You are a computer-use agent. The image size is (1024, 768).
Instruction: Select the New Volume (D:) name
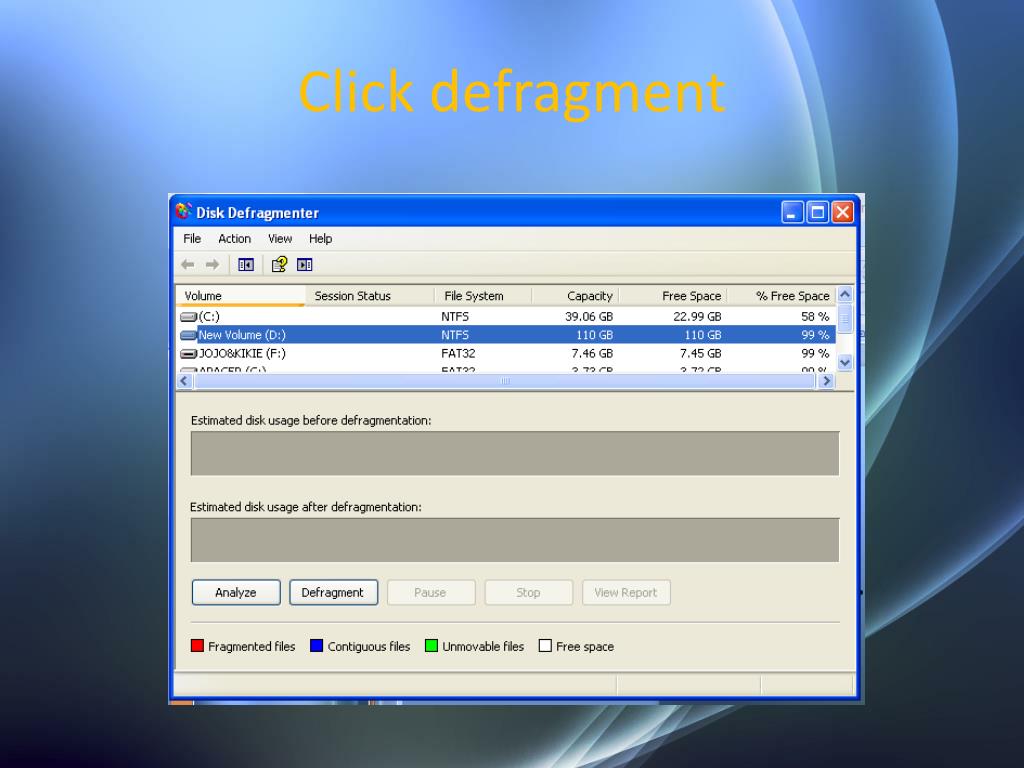tap(242, 335)
